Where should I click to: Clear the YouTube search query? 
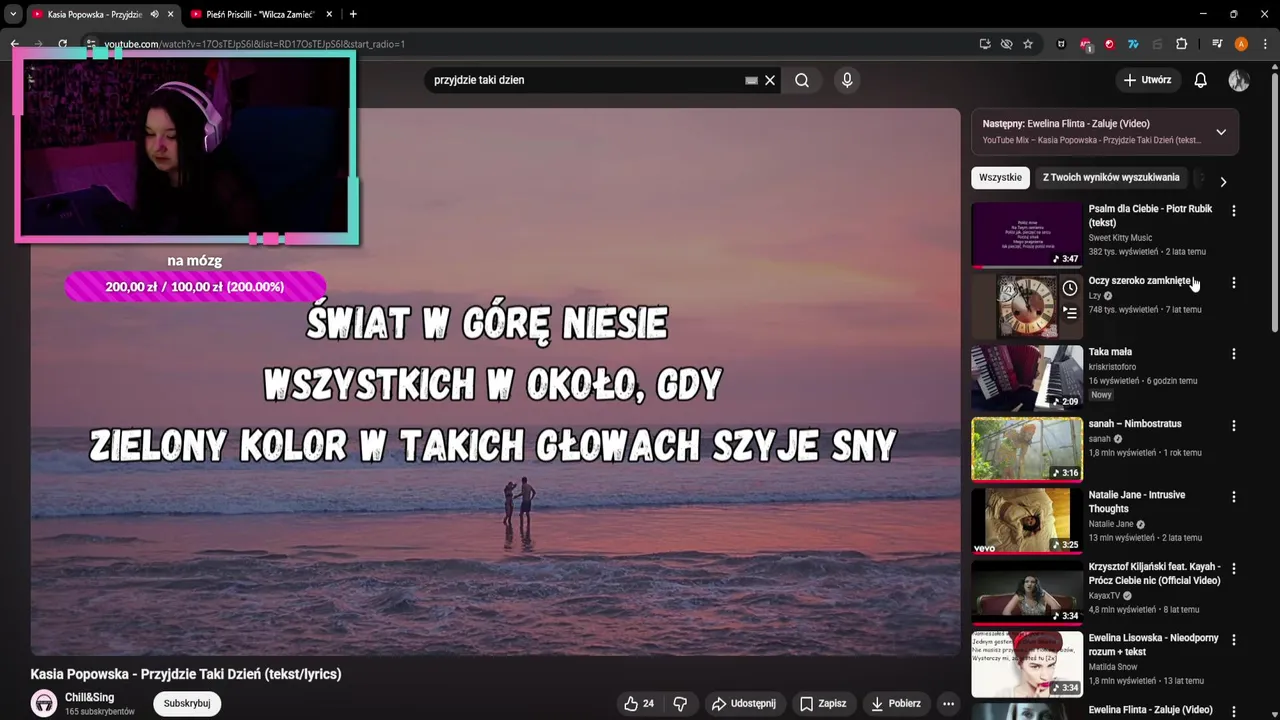(x=770, y=80)
